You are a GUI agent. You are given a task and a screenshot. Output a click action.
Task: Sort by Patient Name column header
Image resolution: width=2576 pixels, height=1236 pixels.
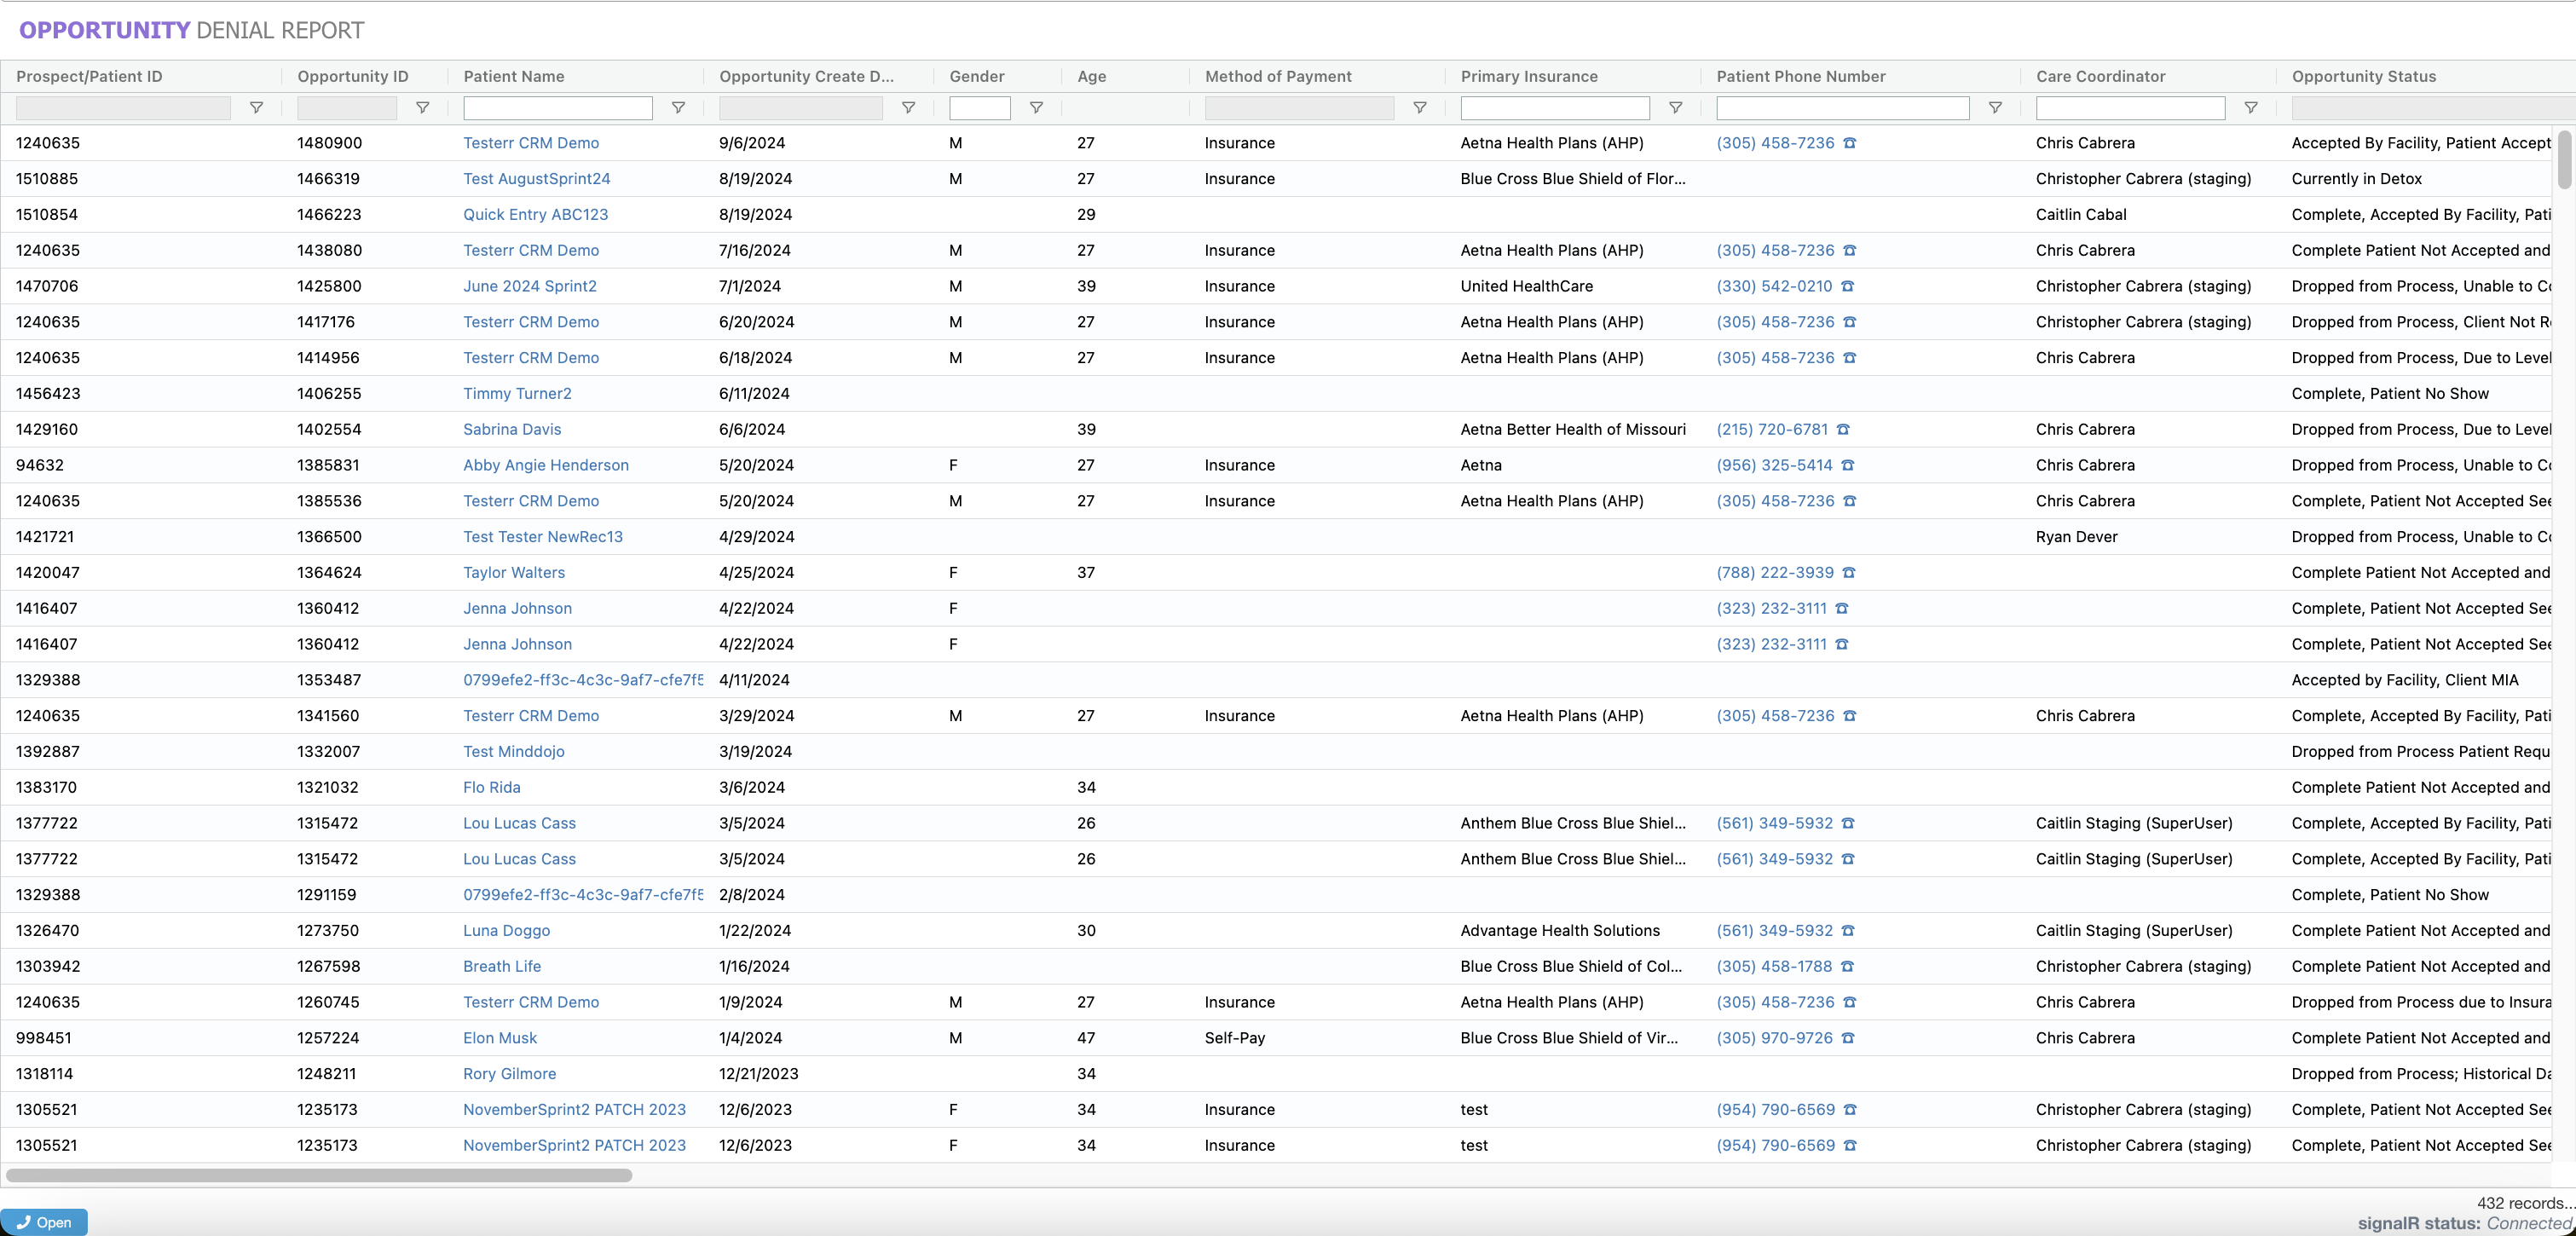tap(513, 76)
